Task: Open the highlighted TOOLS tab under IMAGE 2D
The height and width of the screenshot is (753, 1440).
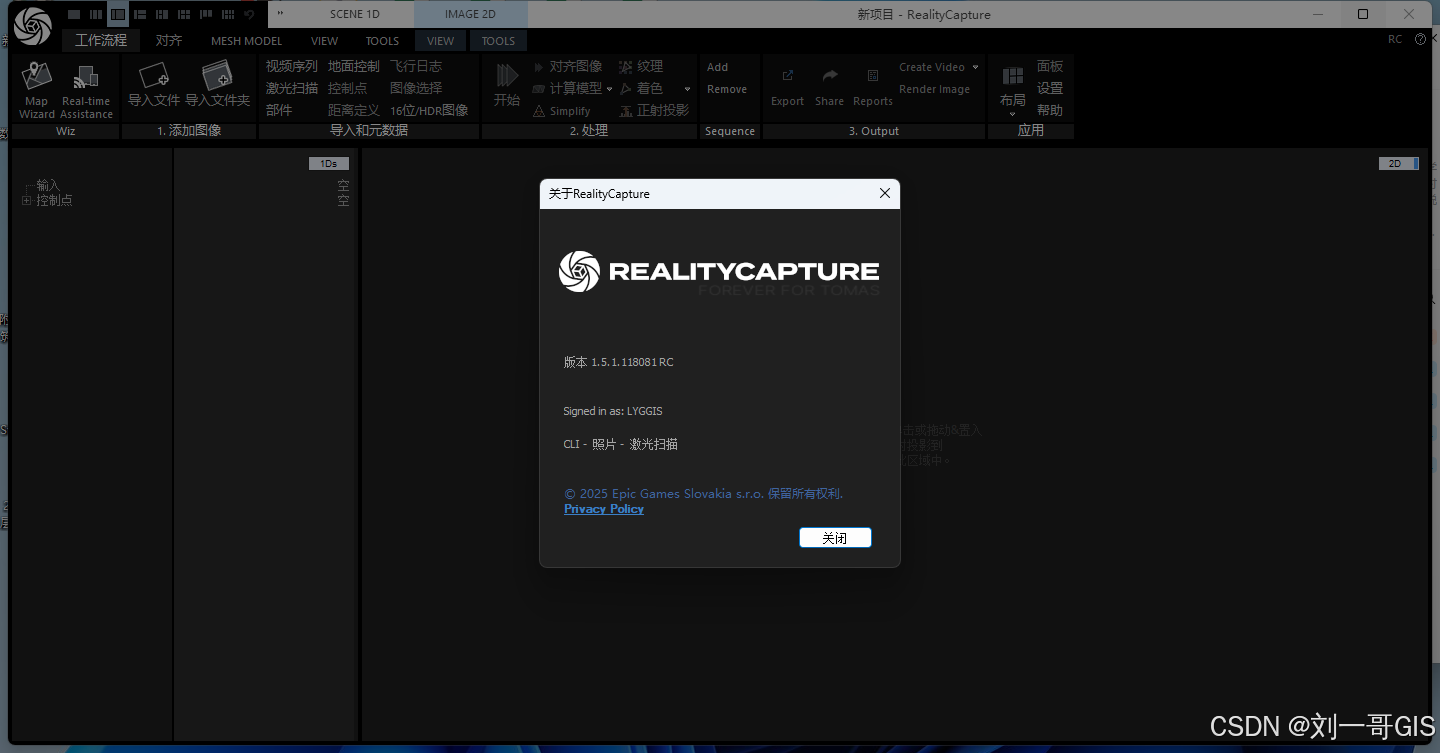Action: click(x=498, y=41)
